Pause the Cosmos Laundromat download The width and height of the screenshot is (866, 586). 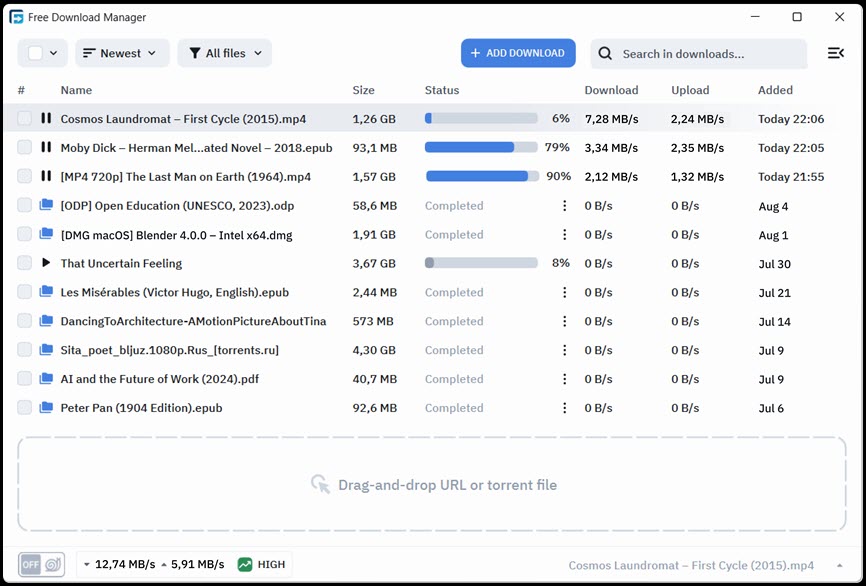[x=46, y=118]
